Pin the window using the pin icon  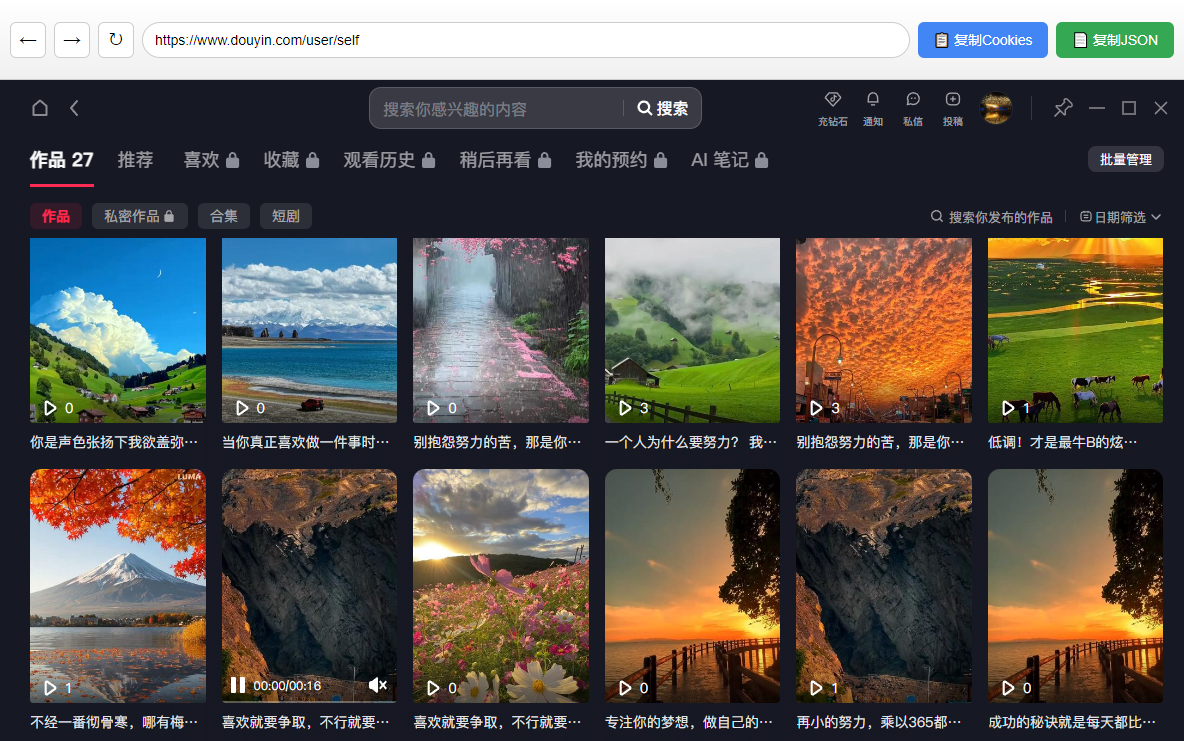click(1062, 107)
